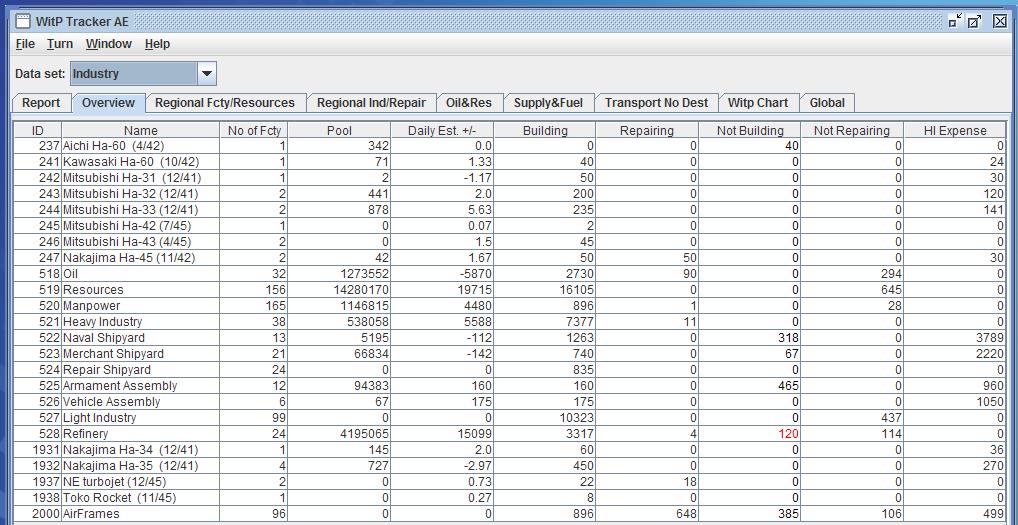Screen dimensions: 1018x525
Task: Select the Resources row name cell
Action: [141, 289]
